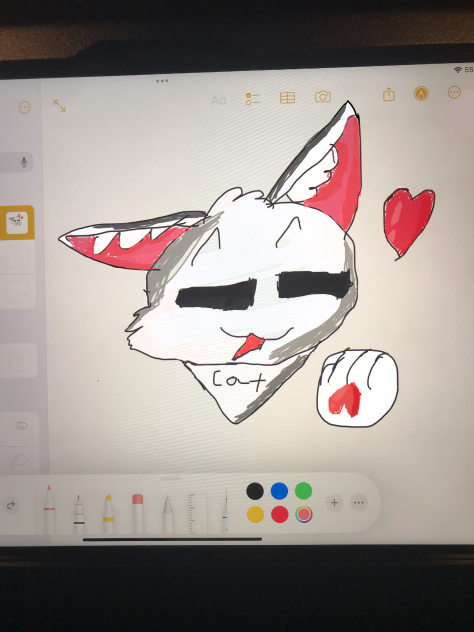Open the camera attachment menu
This screenshot has width=474, height=632.
(323, 96)
